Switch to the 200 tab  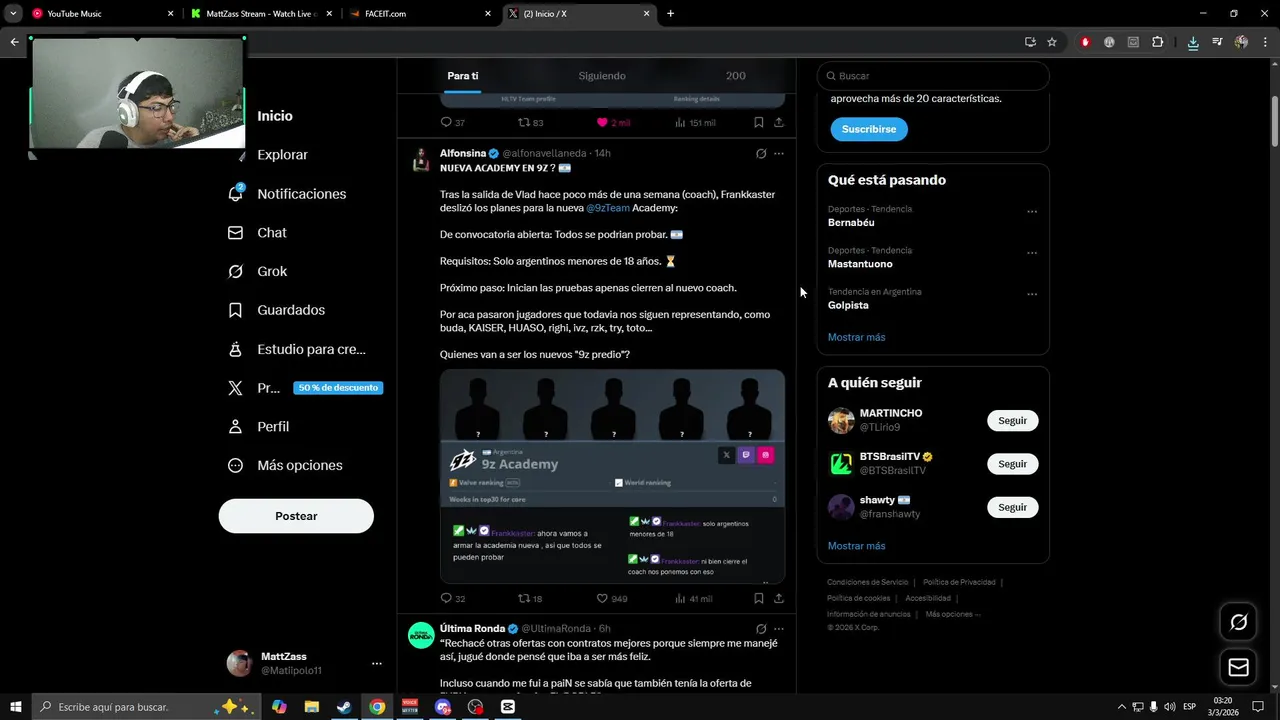pos(735,76)
